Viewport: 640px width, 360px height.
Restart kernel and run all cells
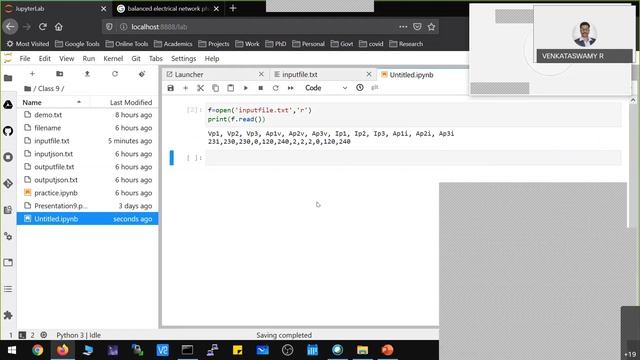291,88
